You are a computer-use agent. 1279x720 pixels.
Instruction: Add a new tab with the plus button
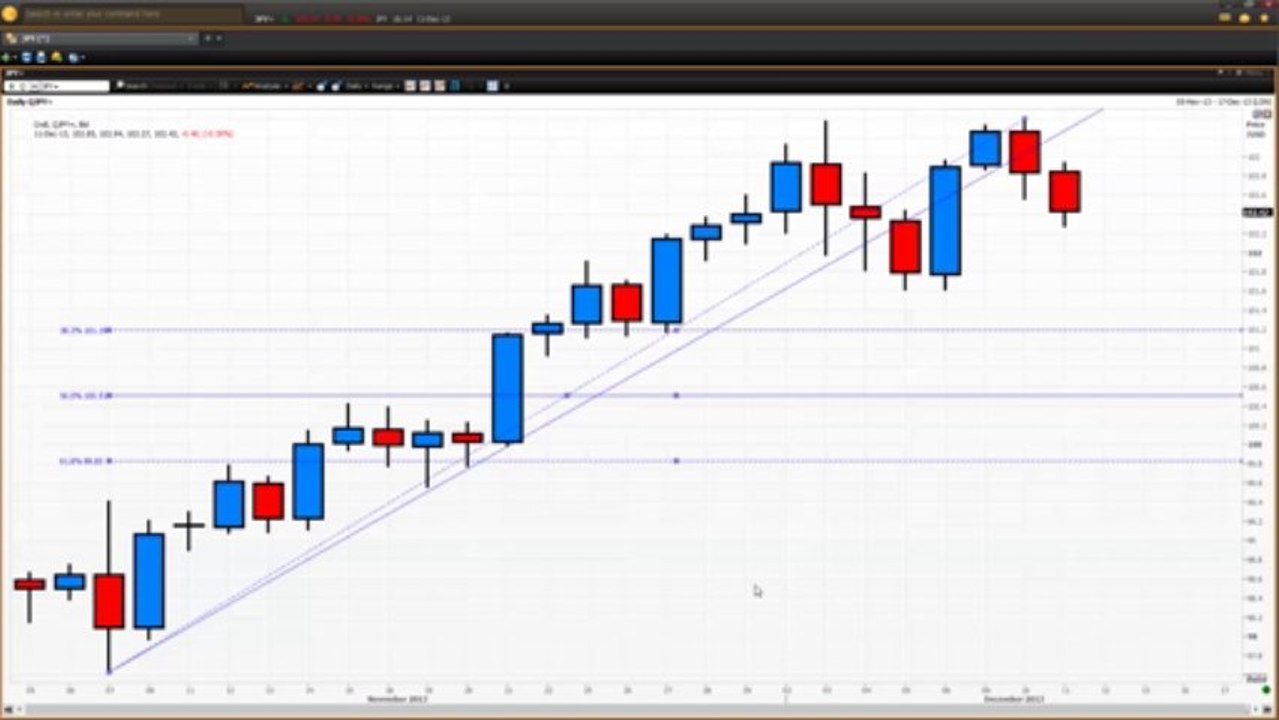pyautogui.click(x=208, y=38)
